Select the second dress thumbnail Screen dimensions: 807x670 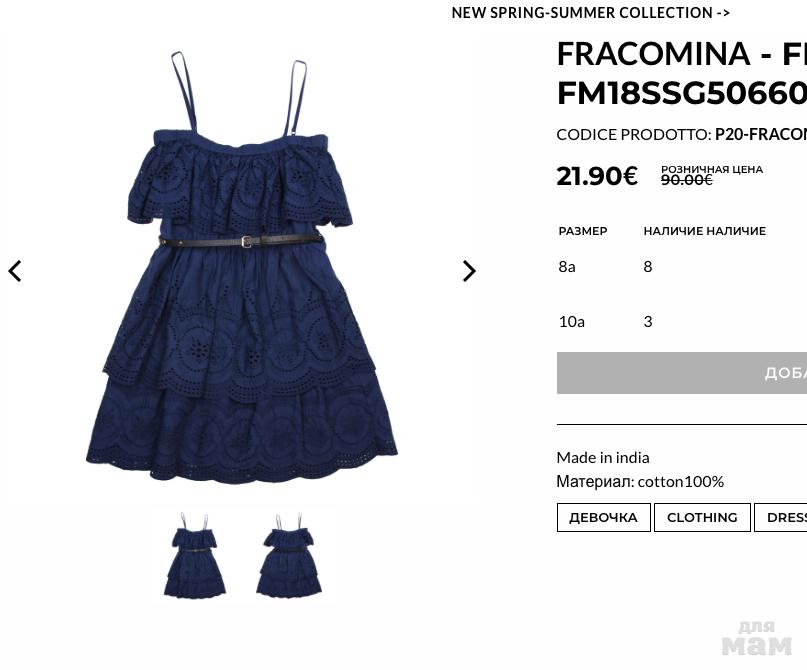[289, 555]
